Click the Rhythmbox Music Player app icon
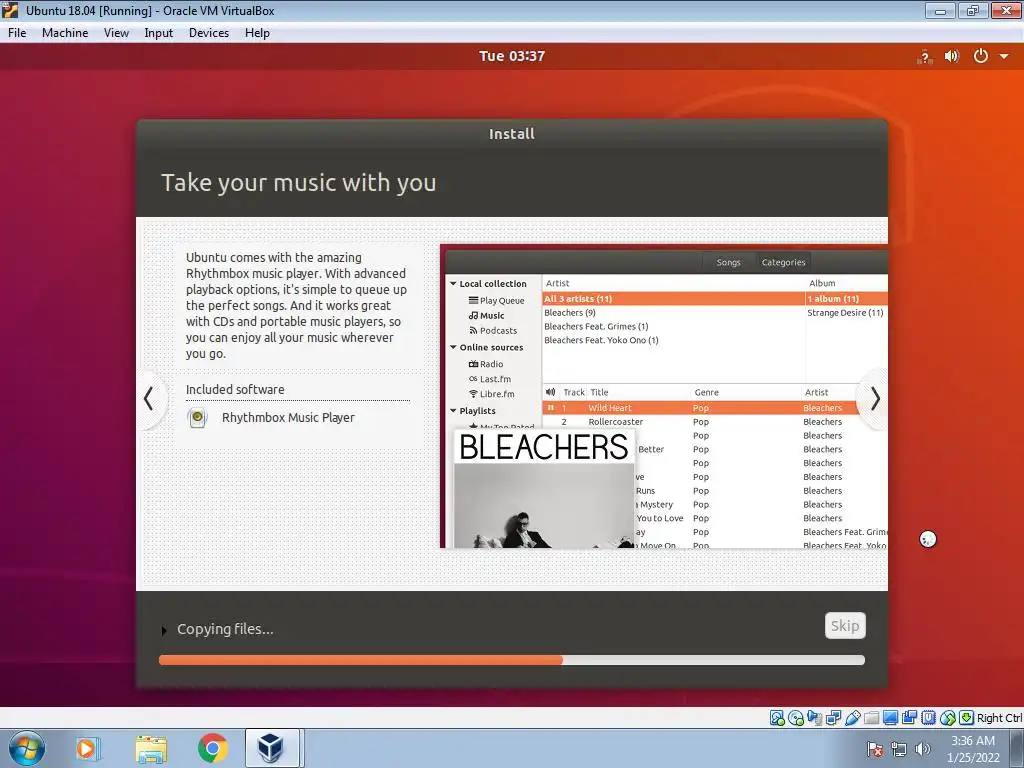 [197, 418]
